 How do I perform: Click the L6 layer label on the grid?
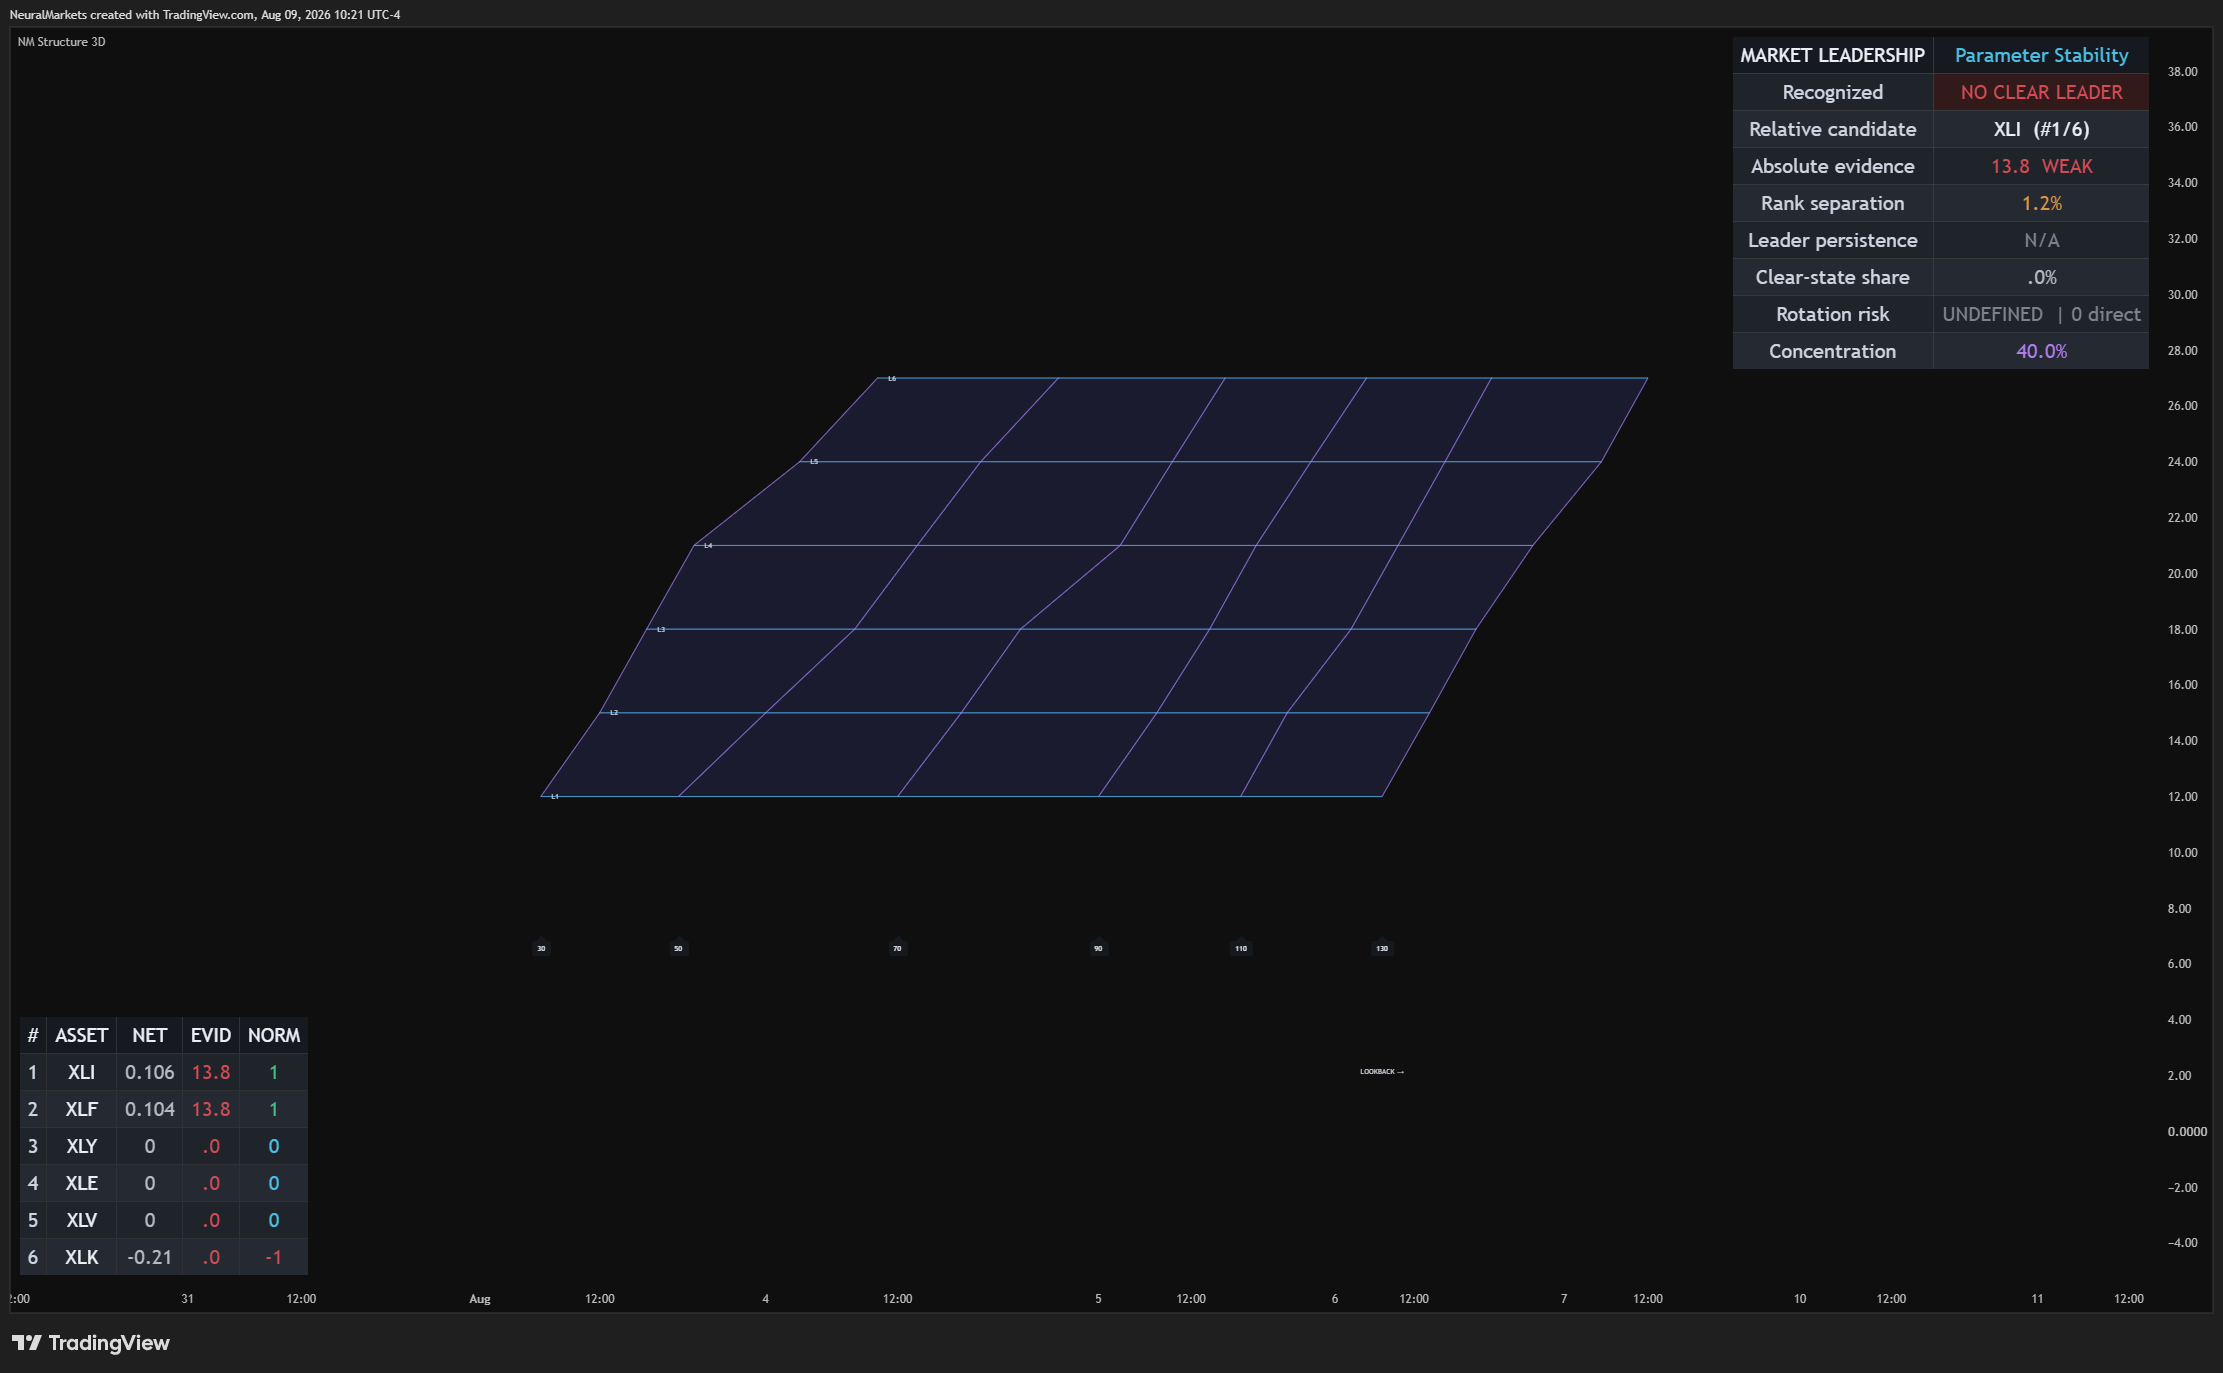(x=892, y=378)
